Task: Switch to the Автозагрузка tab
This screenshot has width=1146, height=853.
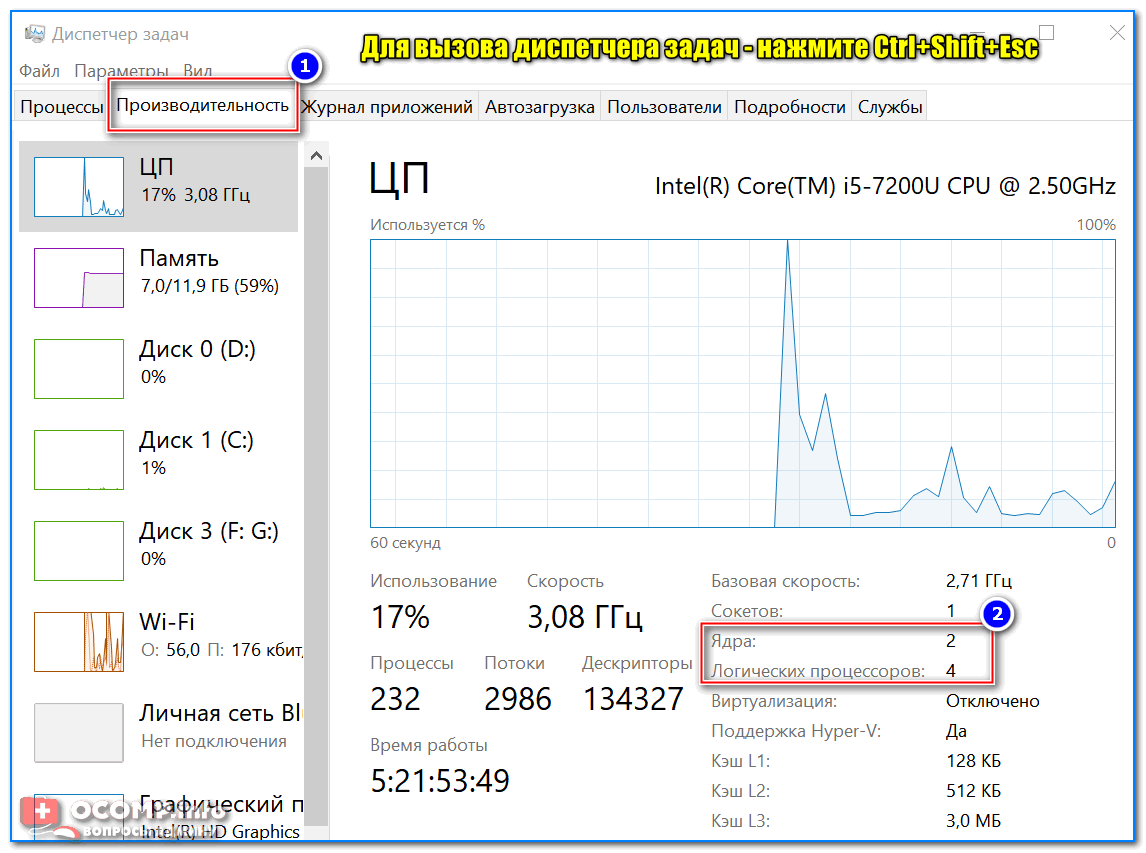Action: pyautogui.click(x=540, y=107)
